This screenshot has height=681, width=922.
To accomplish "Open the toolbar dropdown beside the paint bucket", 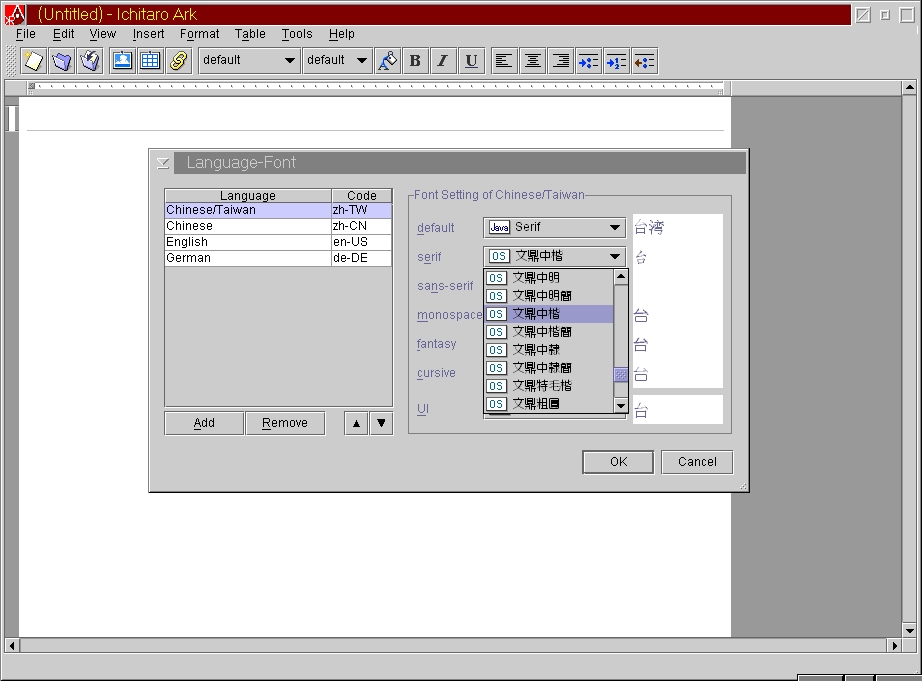I will pos(337,60).
